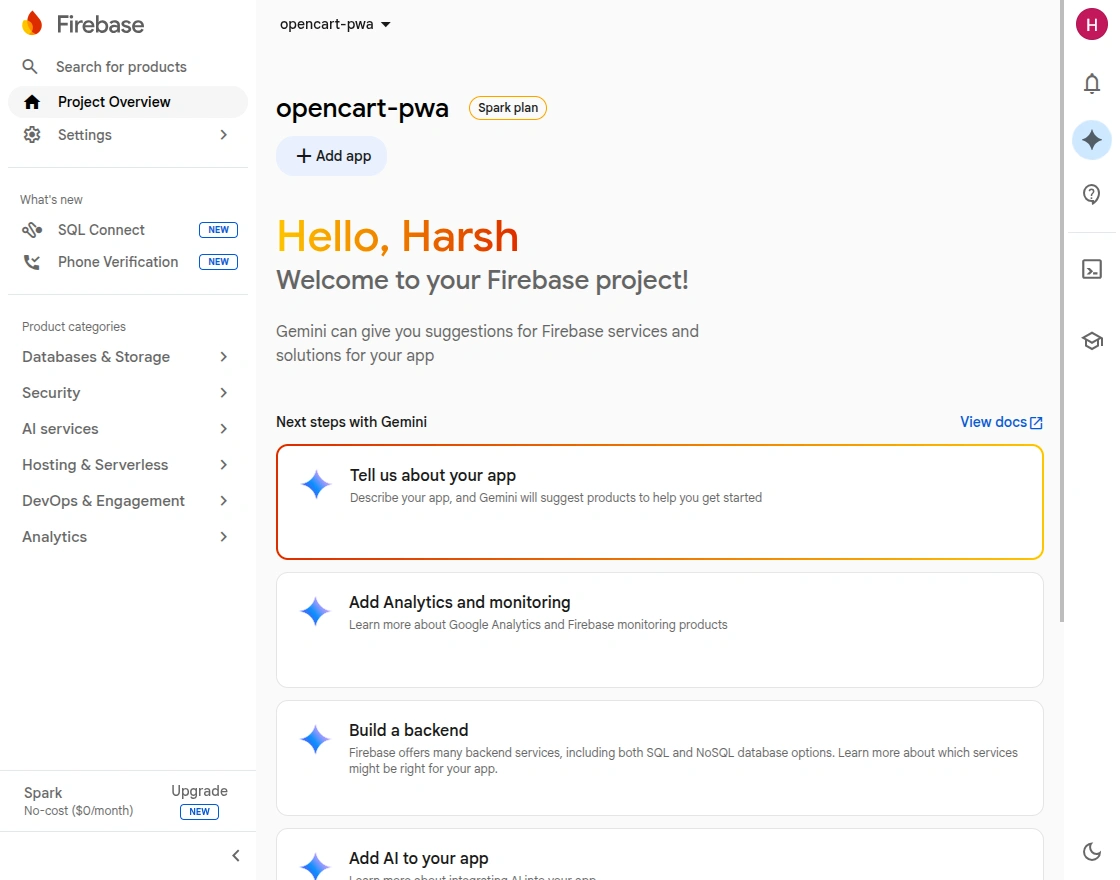Image resolution: width=1120 pixels, height=880 pixels.
Task: Open the opencart-pwa project selector dropdown
Action: point(335,24)
